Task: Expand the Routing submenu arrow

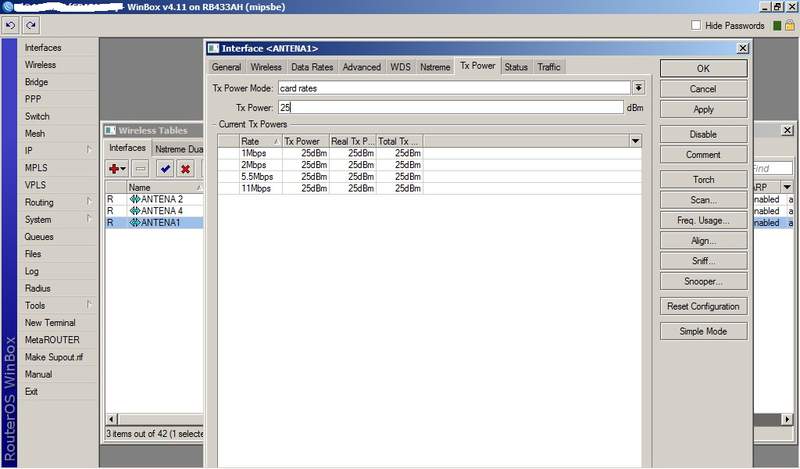Action: 89,202
